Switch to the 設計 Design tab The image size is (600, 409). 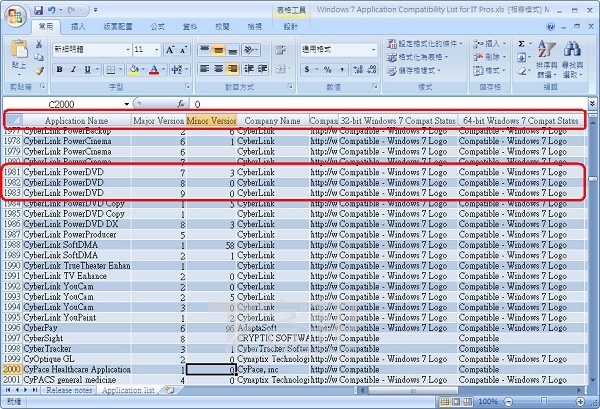[290, 26]
